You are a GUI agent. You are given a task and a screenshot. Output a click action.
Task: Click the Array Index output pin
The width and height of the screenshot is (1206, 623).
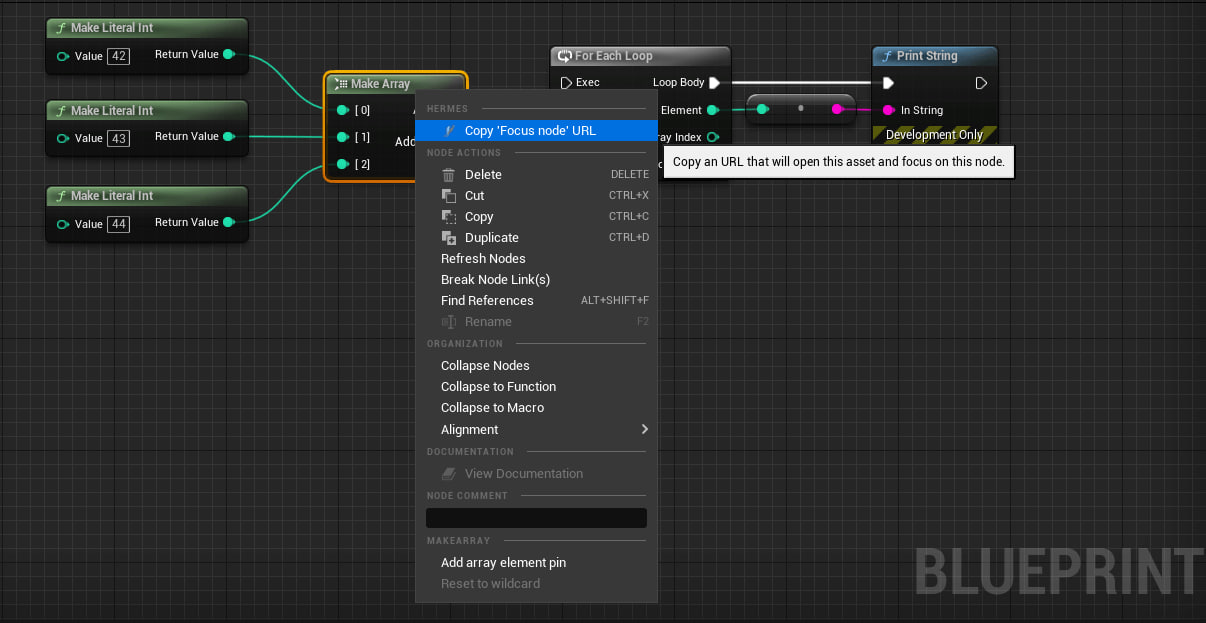[713, 137]
